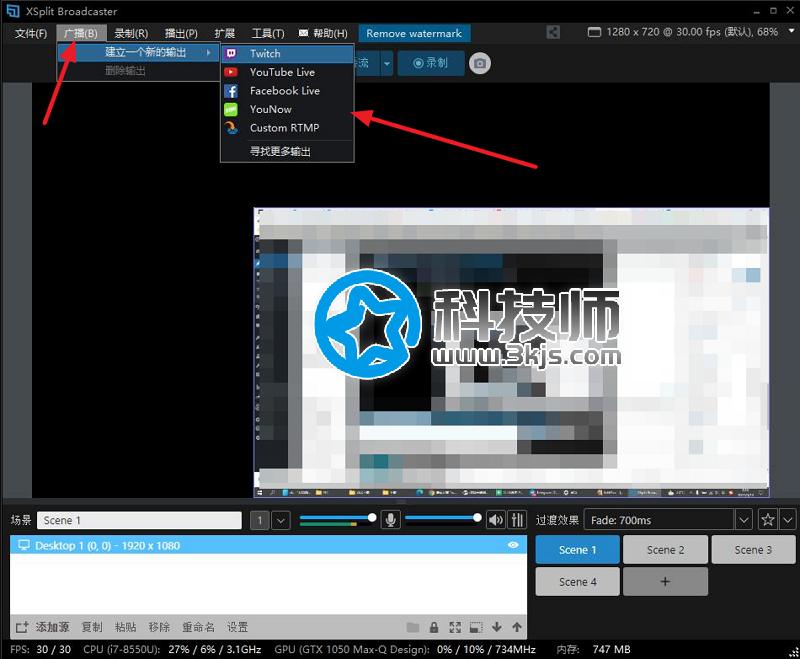The image size is (800, 659).
Task: Toggle visibility eye of Desktop 1 source
Action: pos(513,545)
